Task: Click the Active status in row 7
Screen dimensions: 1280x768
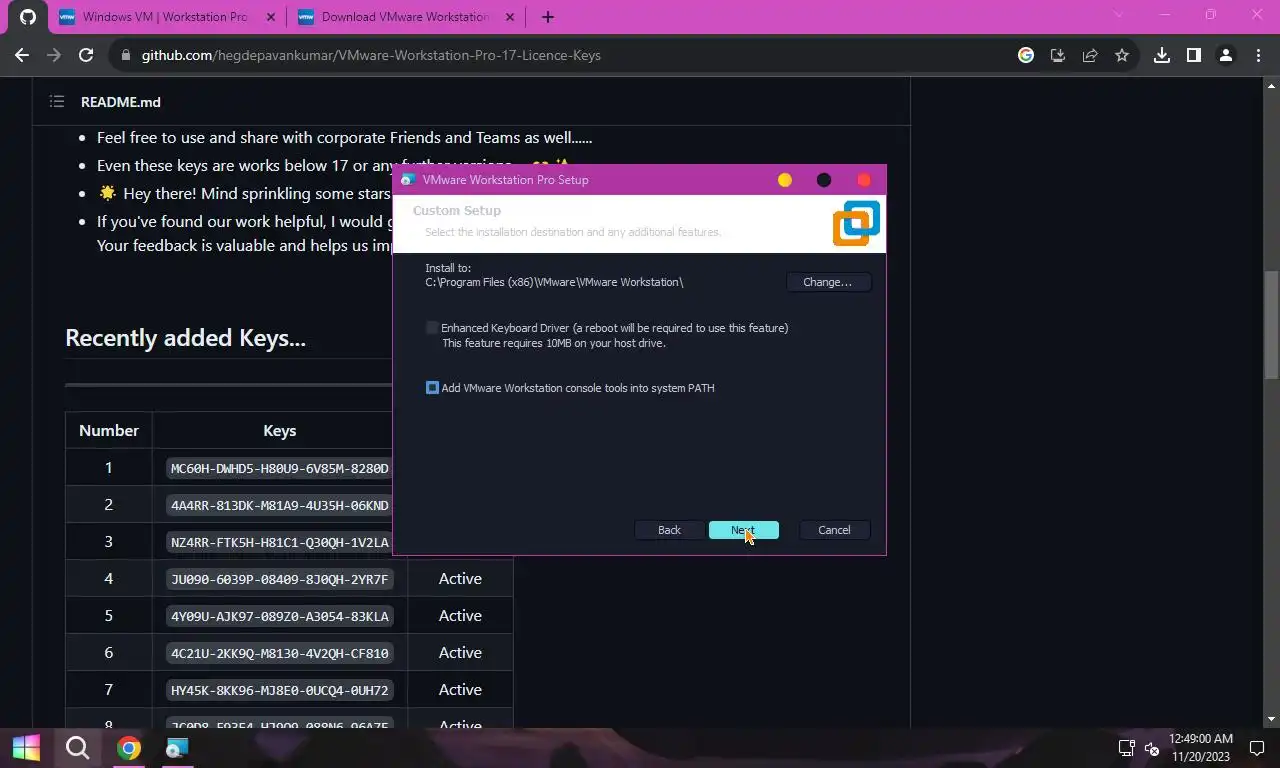Action: pos(460,690)
